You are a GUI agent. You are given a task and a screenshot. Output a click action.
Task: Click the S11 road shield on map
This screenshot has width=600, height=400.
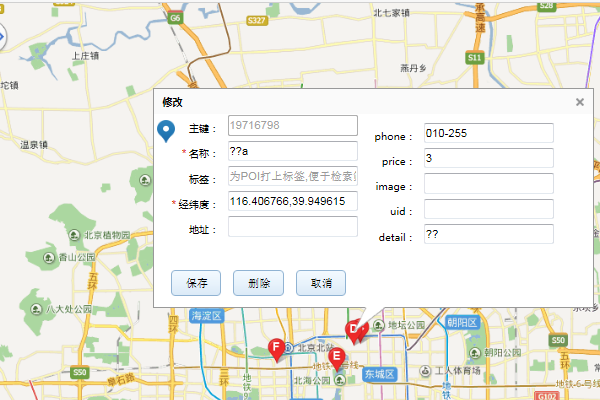(474, 58)
